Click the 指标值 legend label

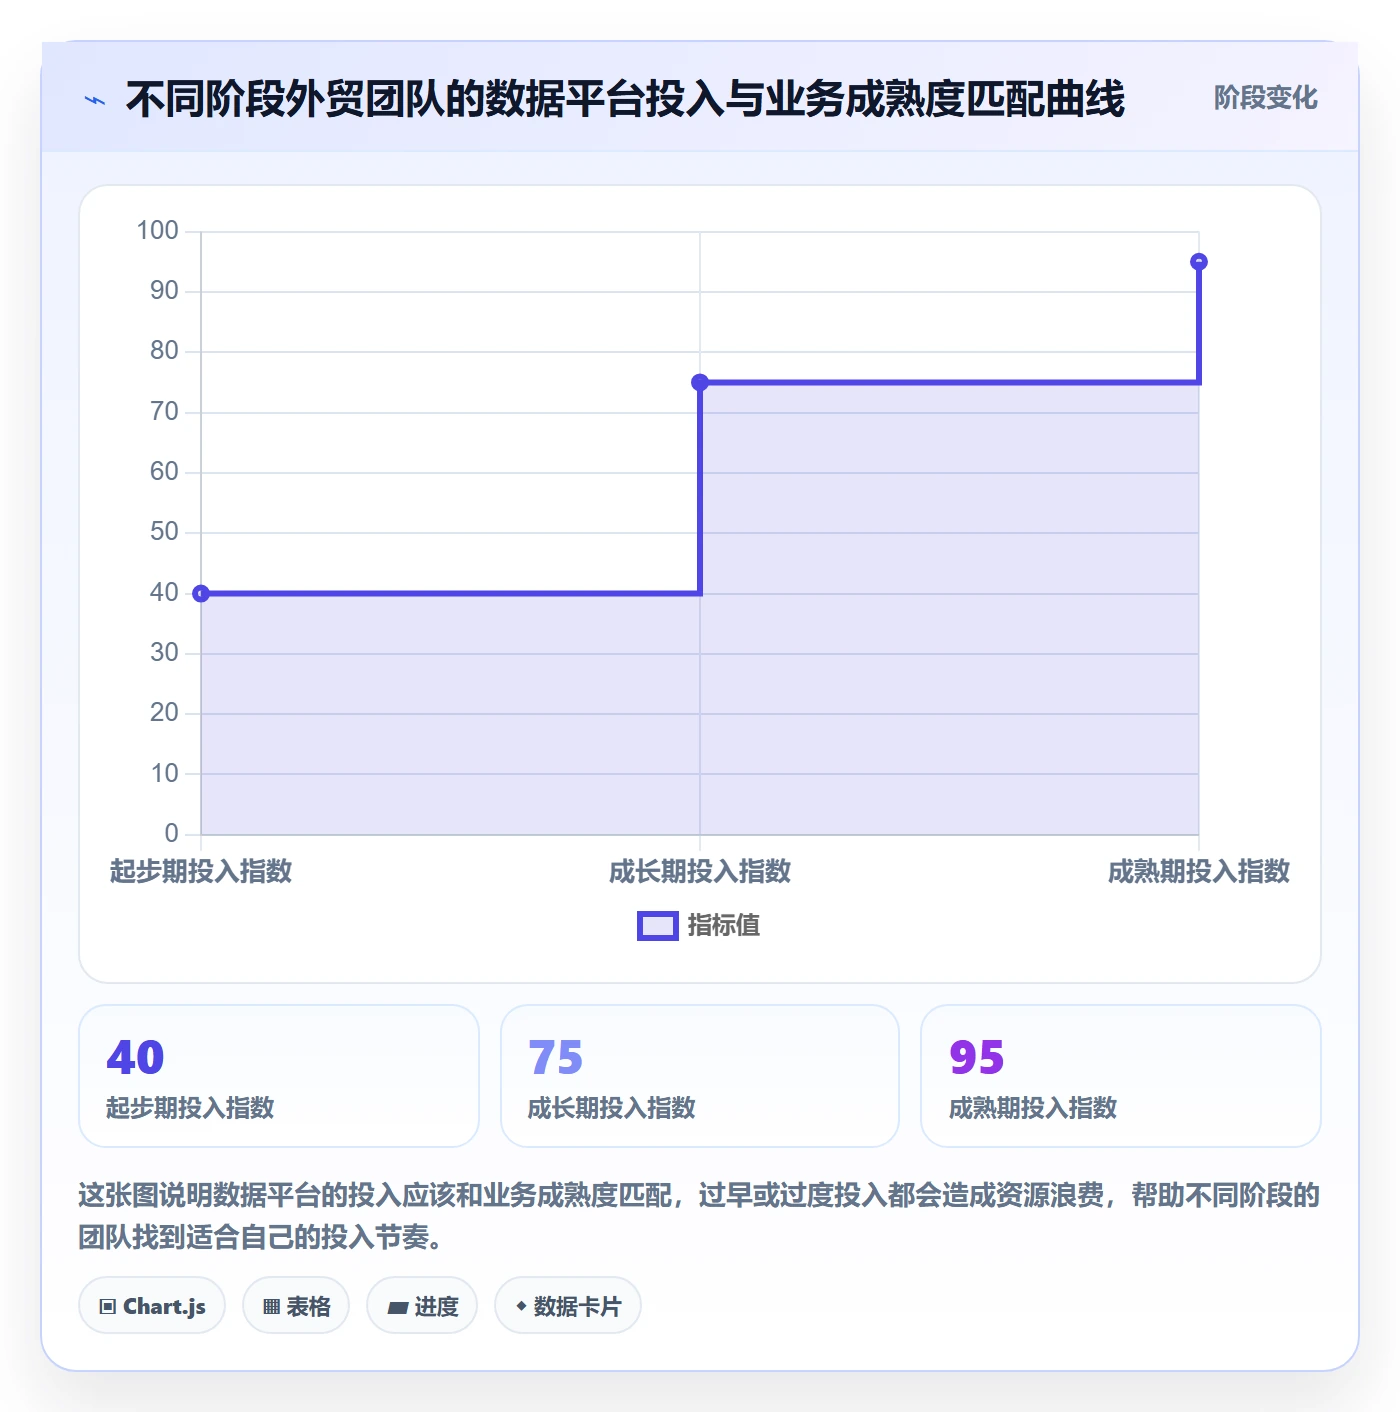(724, 926)
